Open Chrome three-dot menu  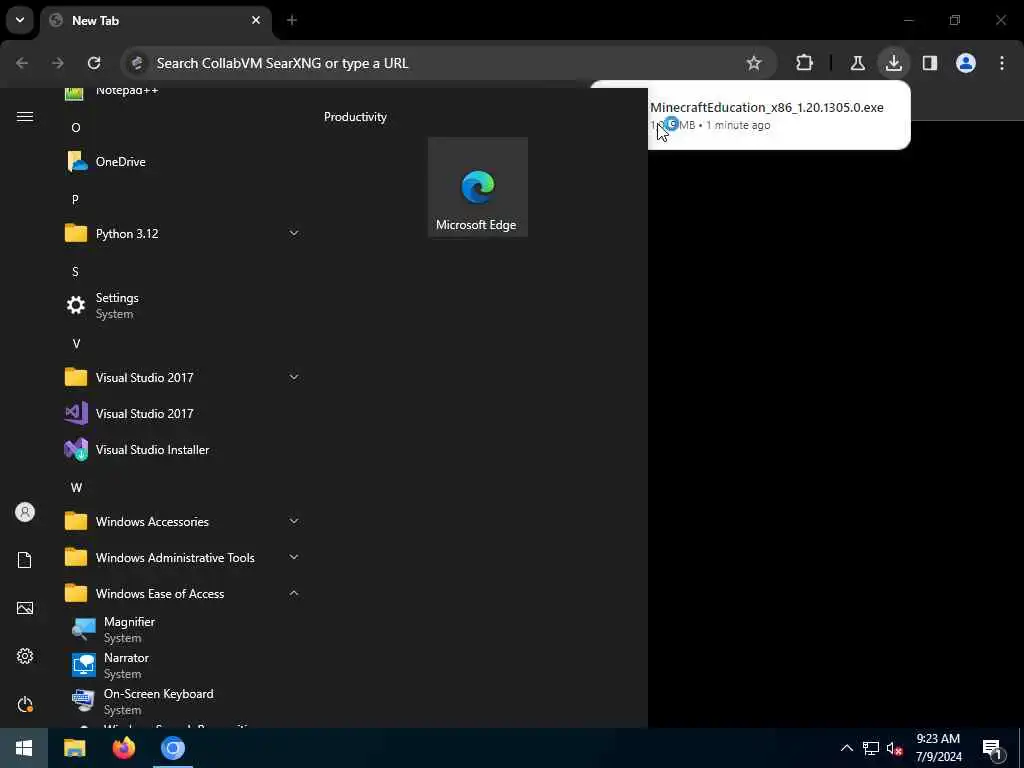coord(1002,63)
